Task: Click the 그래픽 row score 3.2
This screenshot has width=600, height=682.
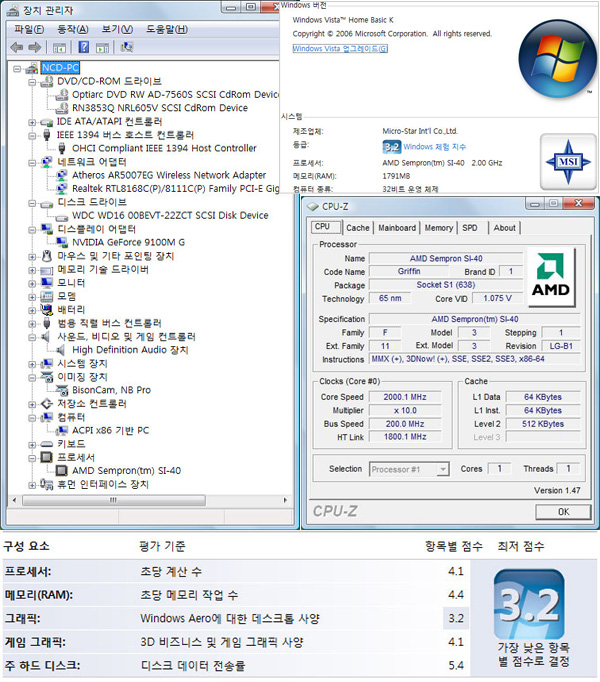Action: [x=456, y=618]
